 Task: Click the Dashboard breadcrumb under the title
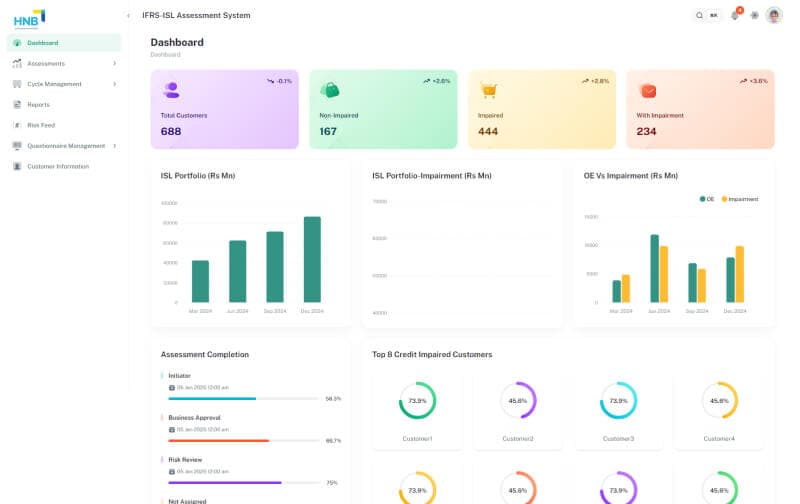point(165,55)
